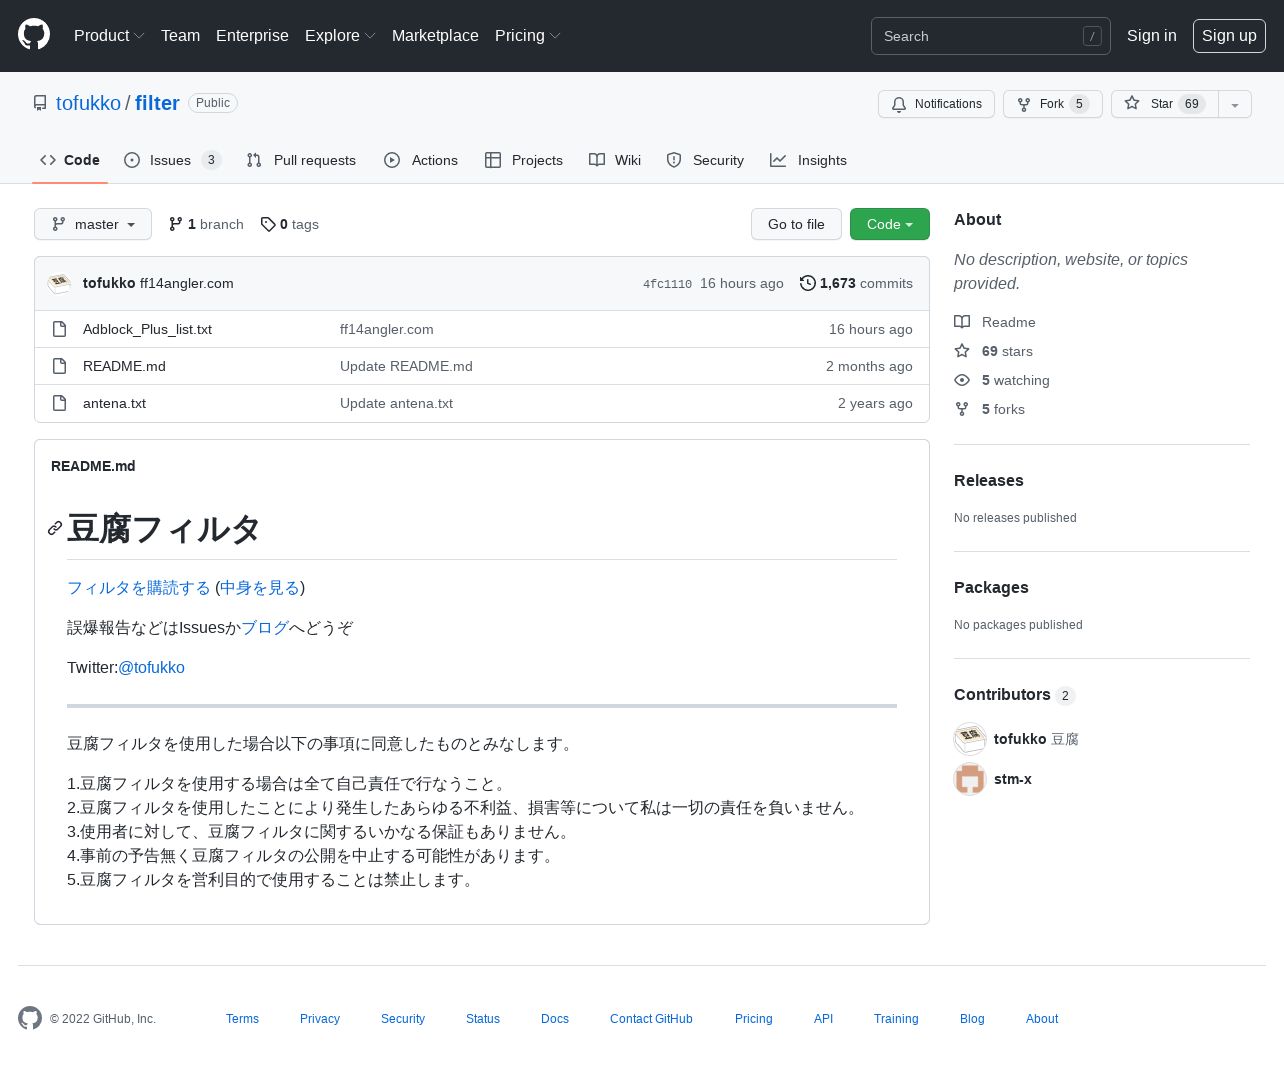The image size is (1284, 1080).
Task: Open Contributors list heading
Action: (x=1014, y=695)
